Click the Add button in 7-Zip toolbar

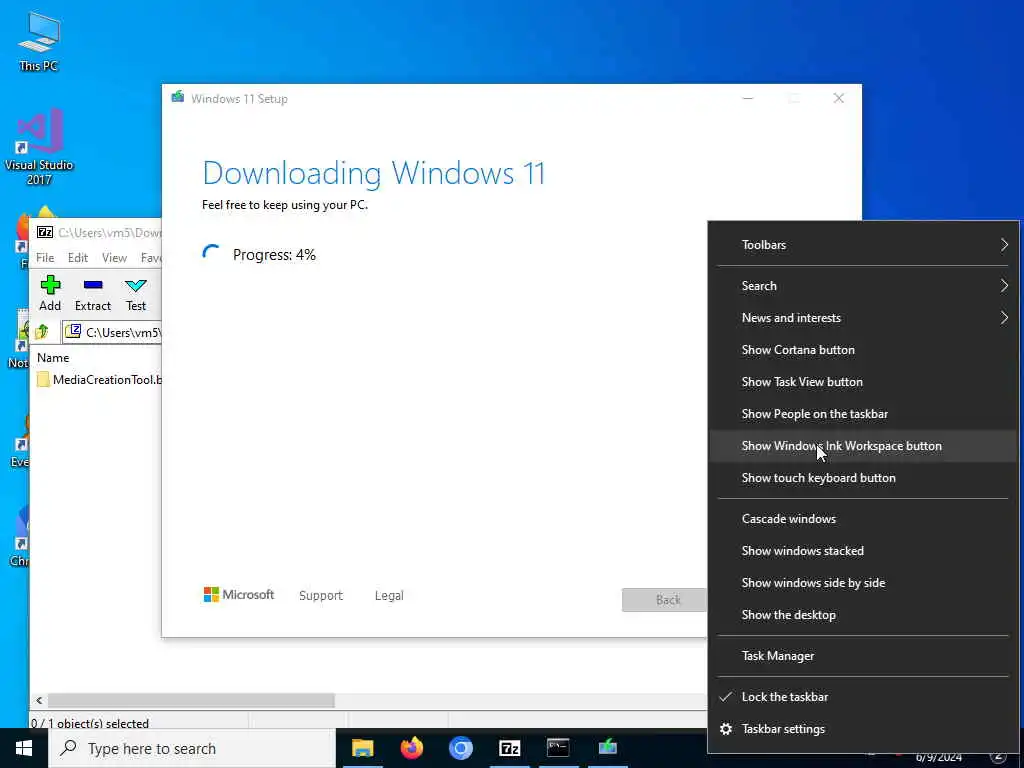[50, 293]
